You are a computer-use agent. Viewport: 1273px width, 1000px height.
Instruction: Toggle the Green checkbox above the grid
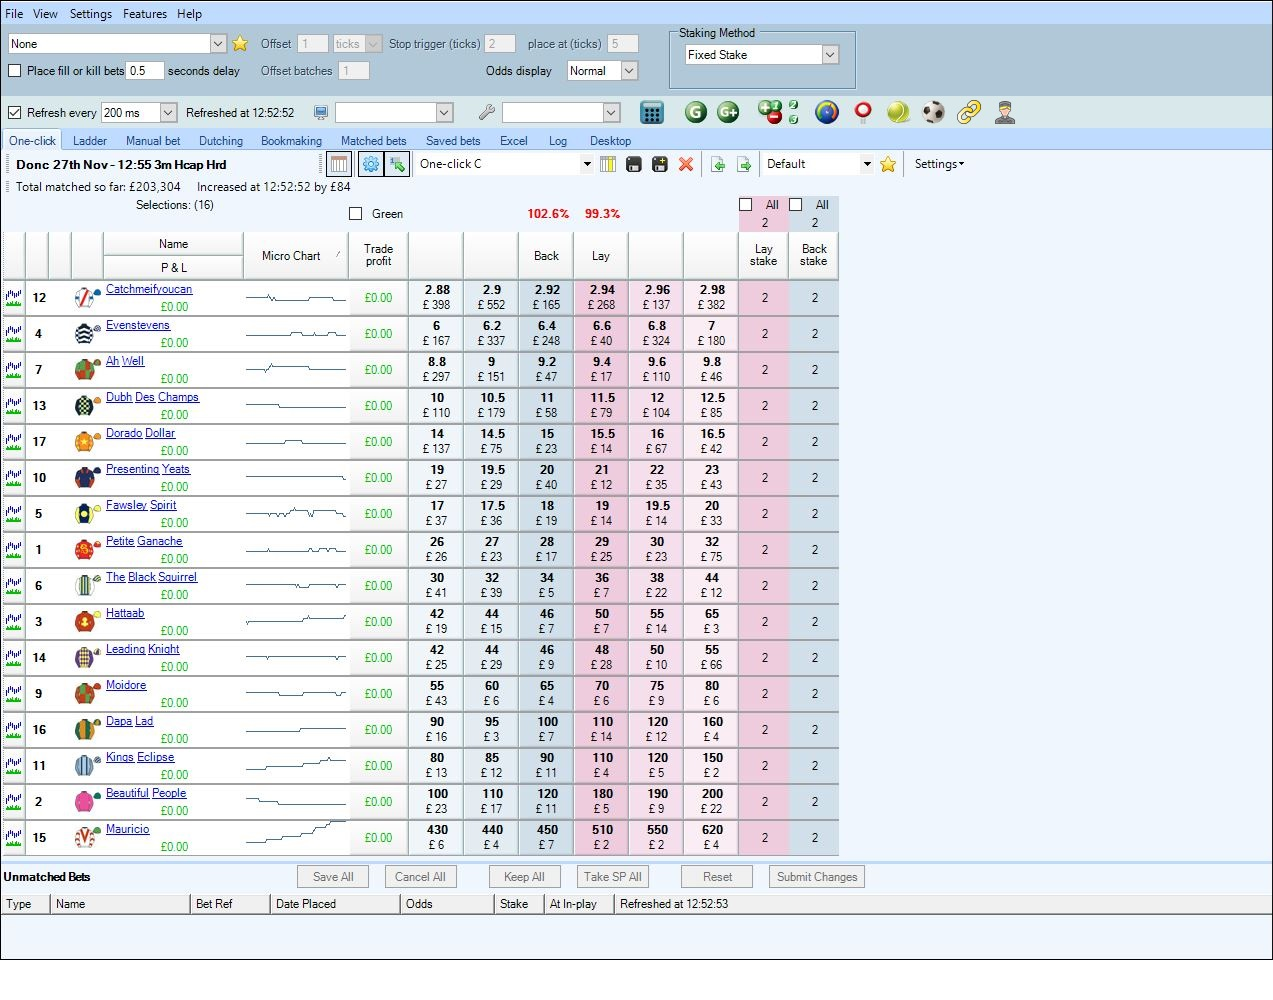pos(355,213)
